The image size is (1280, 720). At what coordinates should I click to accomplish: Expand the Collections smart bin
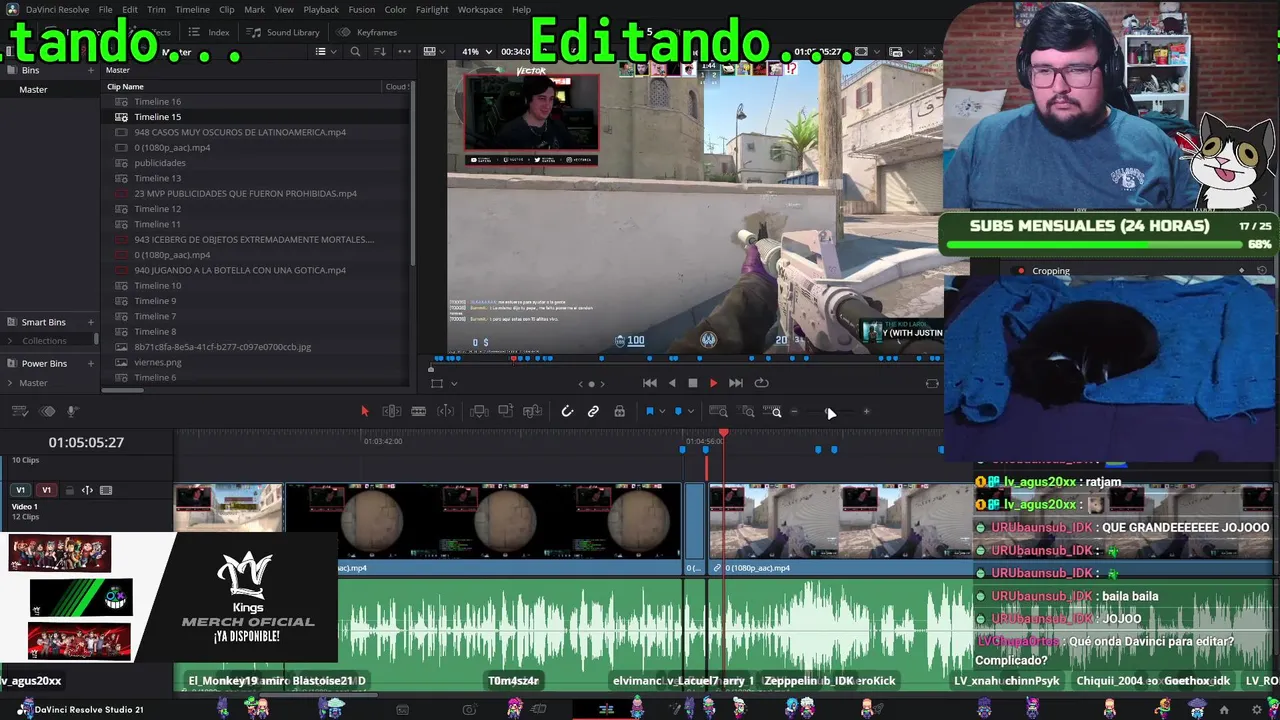(11, 341)
